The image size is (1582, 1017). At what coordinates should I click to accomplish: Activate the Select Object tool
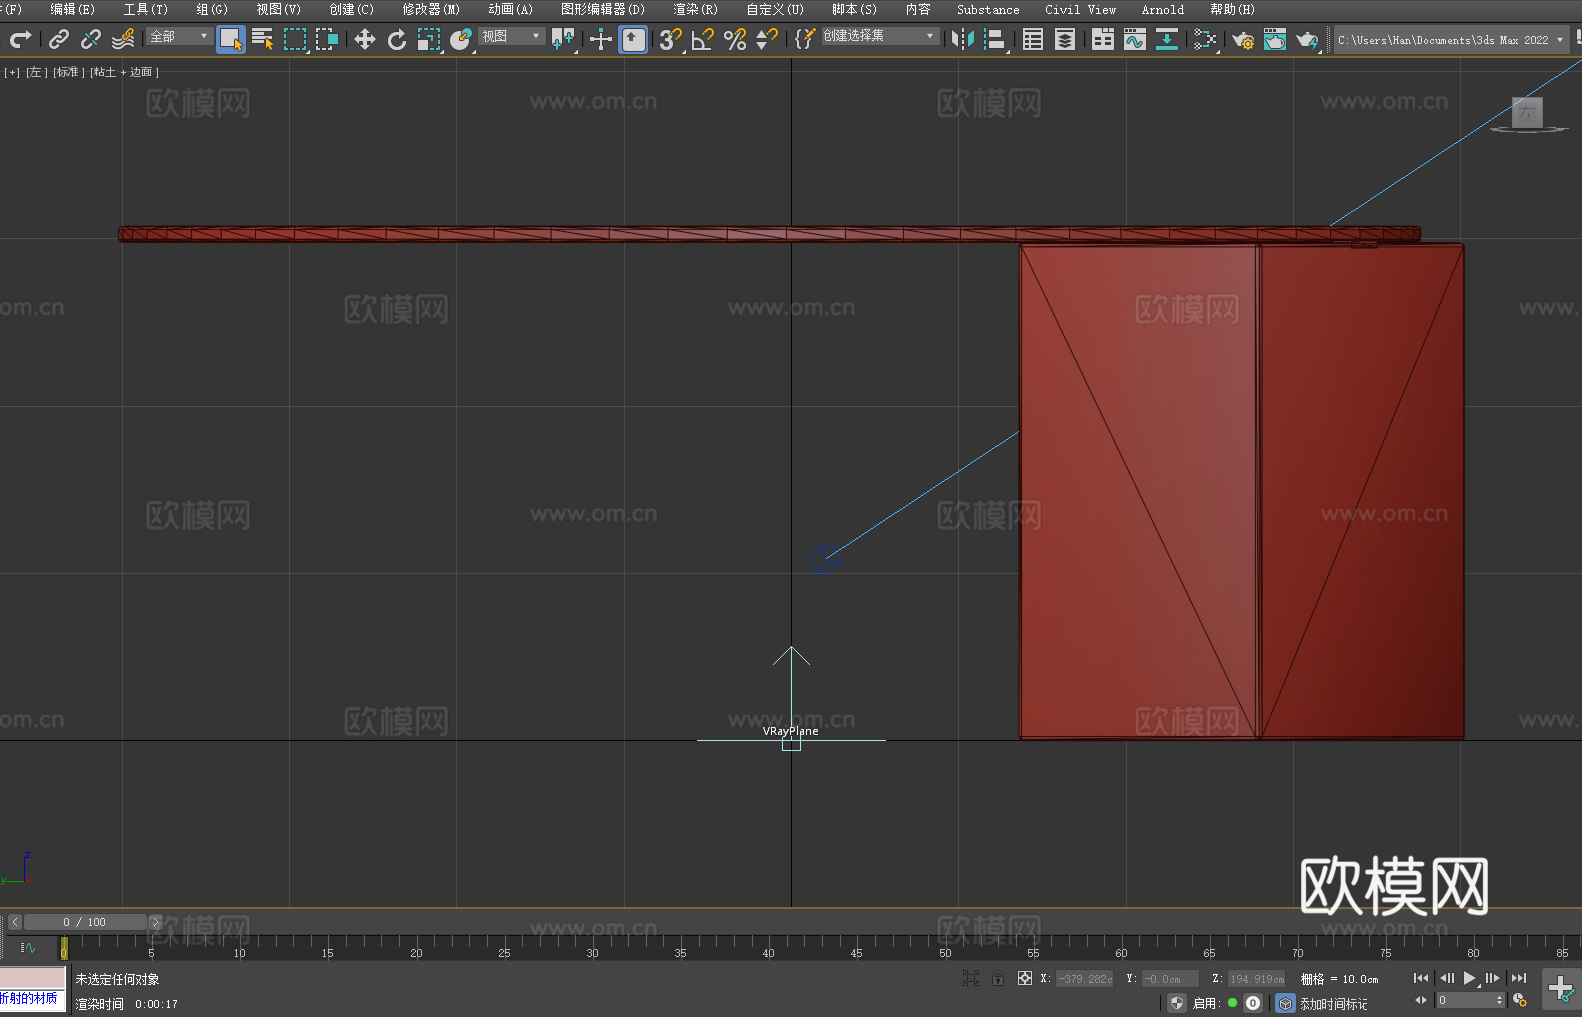pos(231,39)
